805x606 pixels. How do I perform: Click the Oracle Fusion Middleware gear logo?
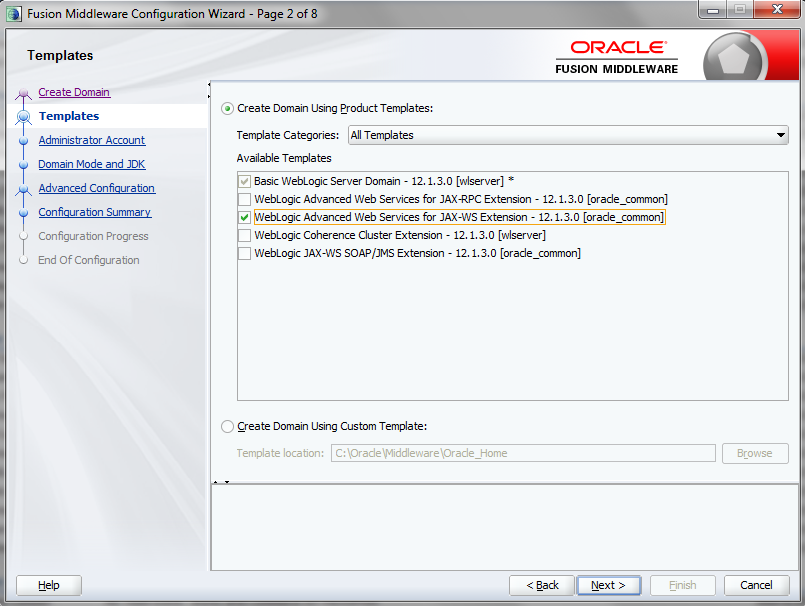[736, 56]
